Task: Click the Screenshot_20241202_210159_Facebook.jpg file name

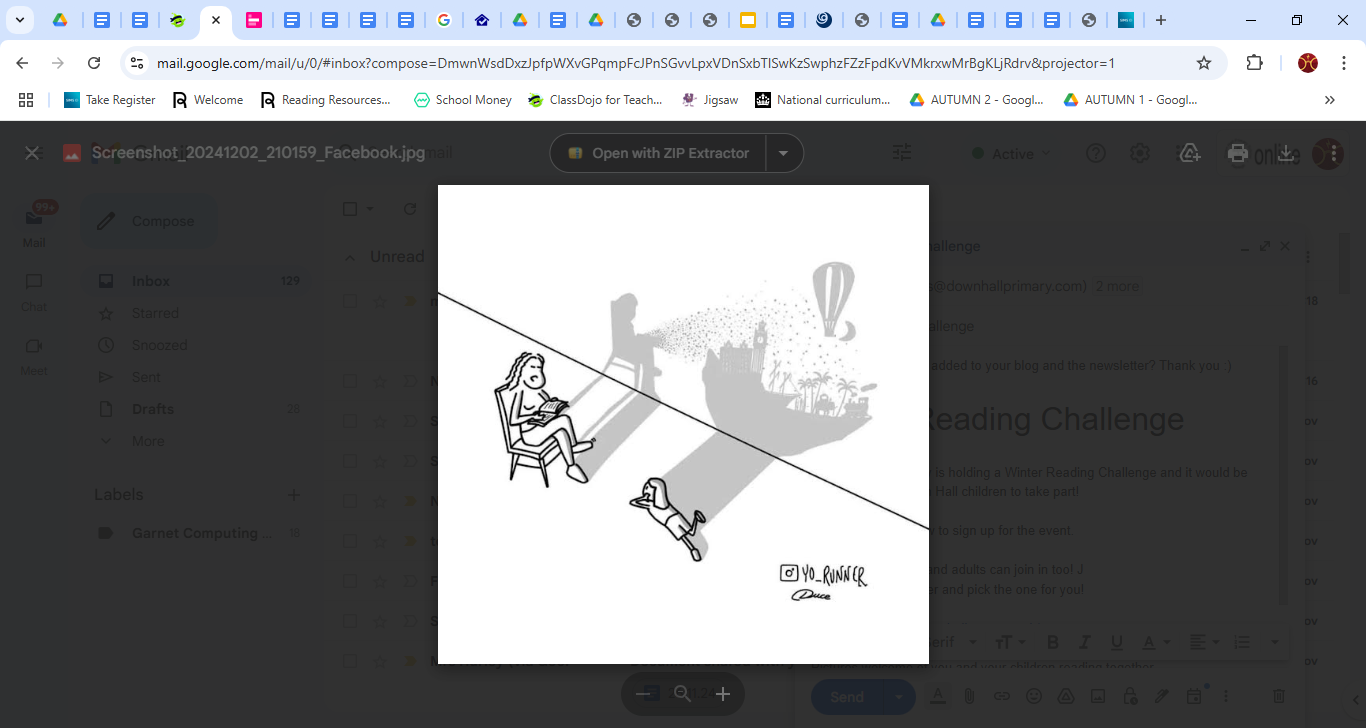Action: (258, 153)
